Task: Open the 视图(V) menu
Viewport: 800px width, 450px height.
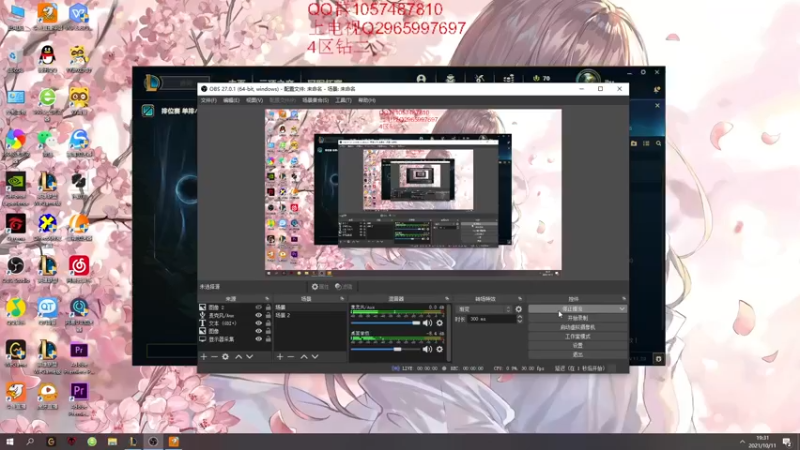Action: pos(254,101)
